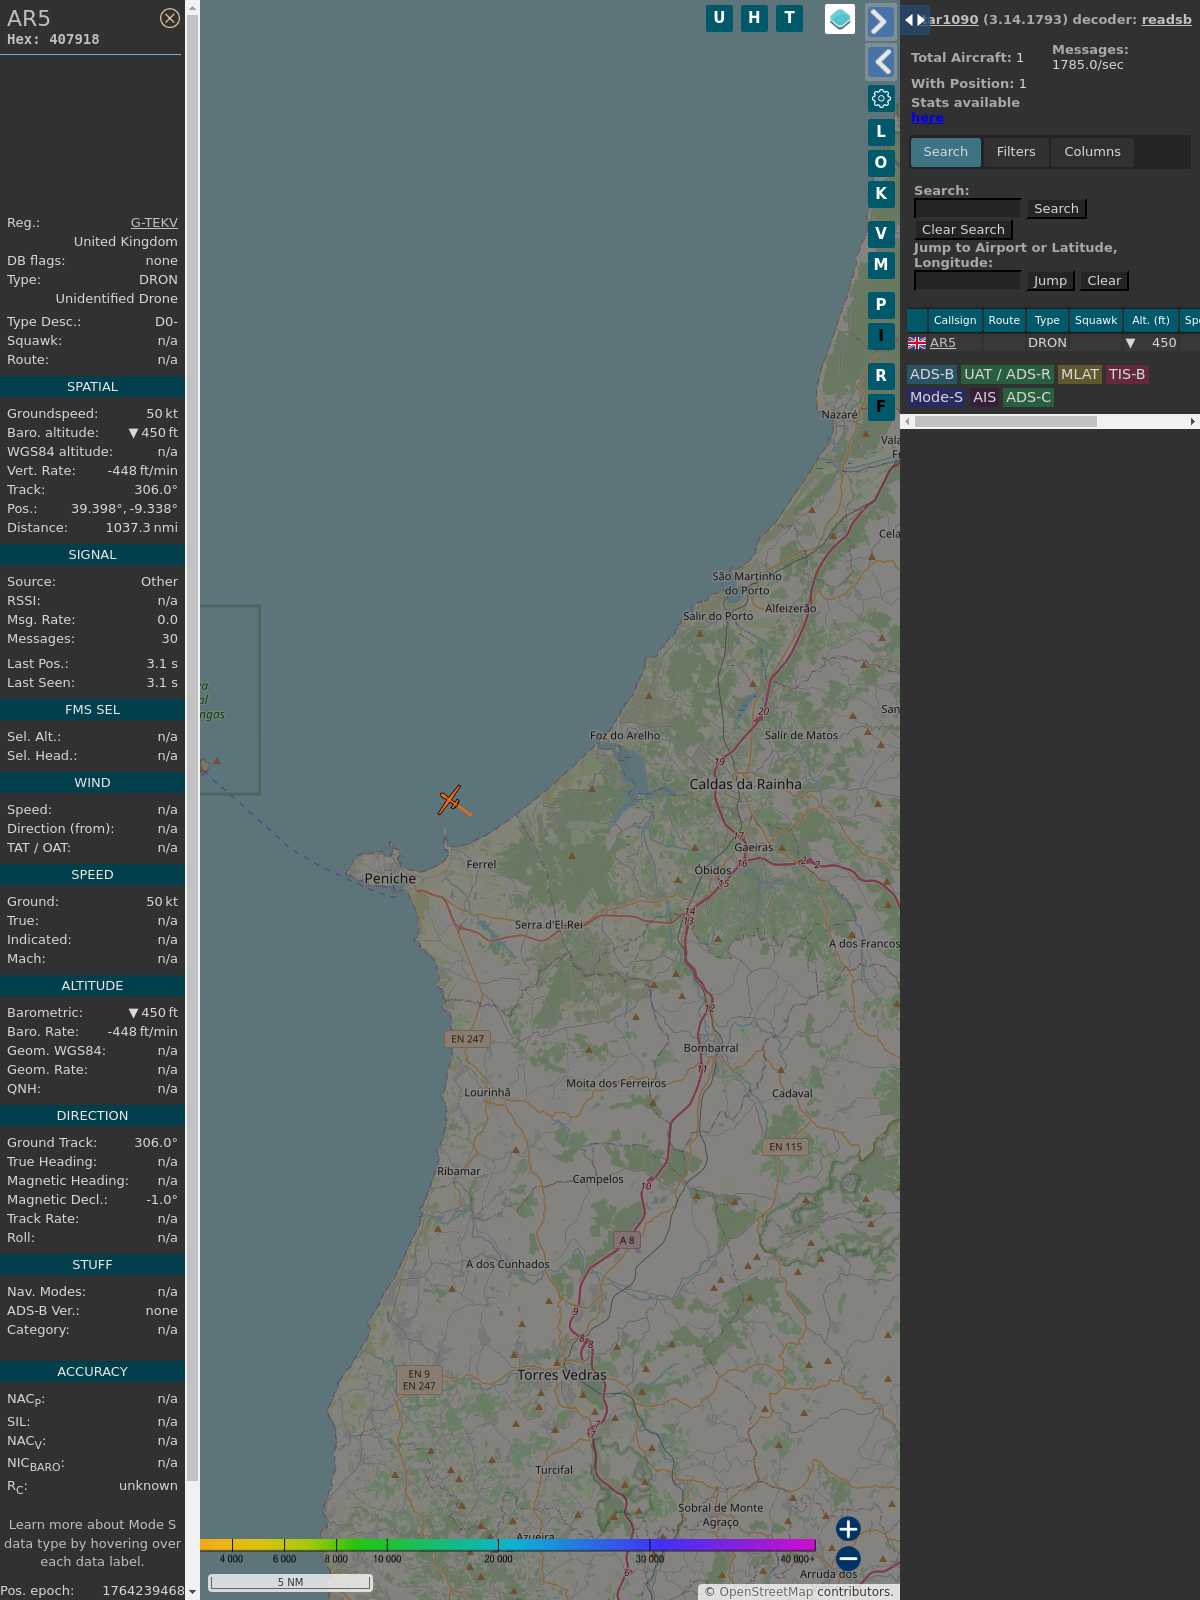Toggle the MLAT source filter

(1079, 374)
